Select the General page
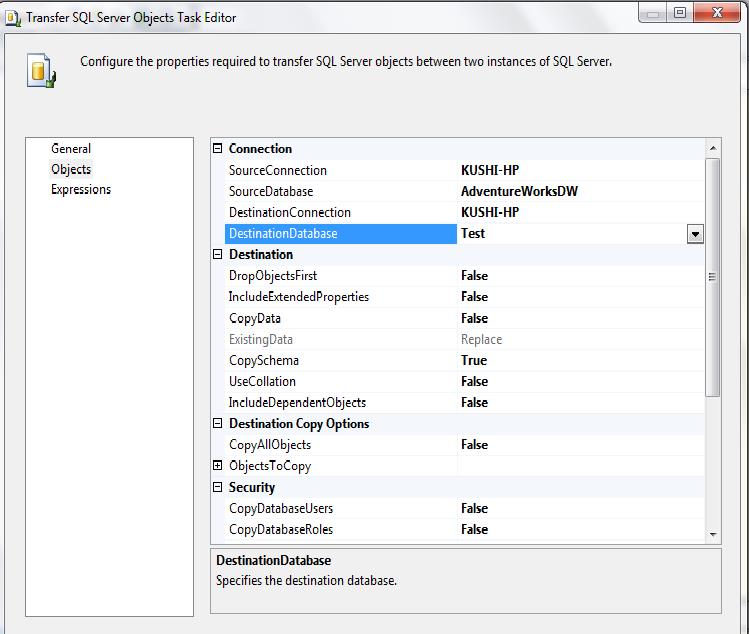The width and height of the screenshot is (749, 634). 71,149
